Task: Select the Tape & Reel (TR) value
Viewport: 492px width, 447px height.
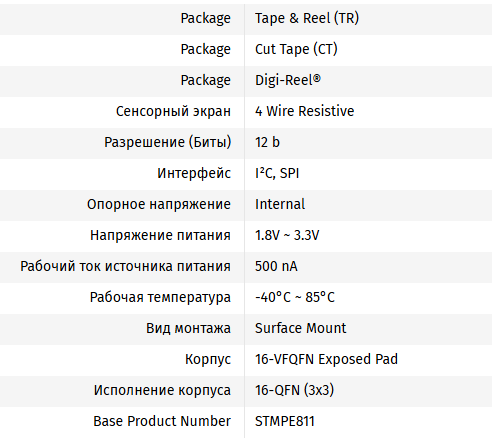Action: 307,18
